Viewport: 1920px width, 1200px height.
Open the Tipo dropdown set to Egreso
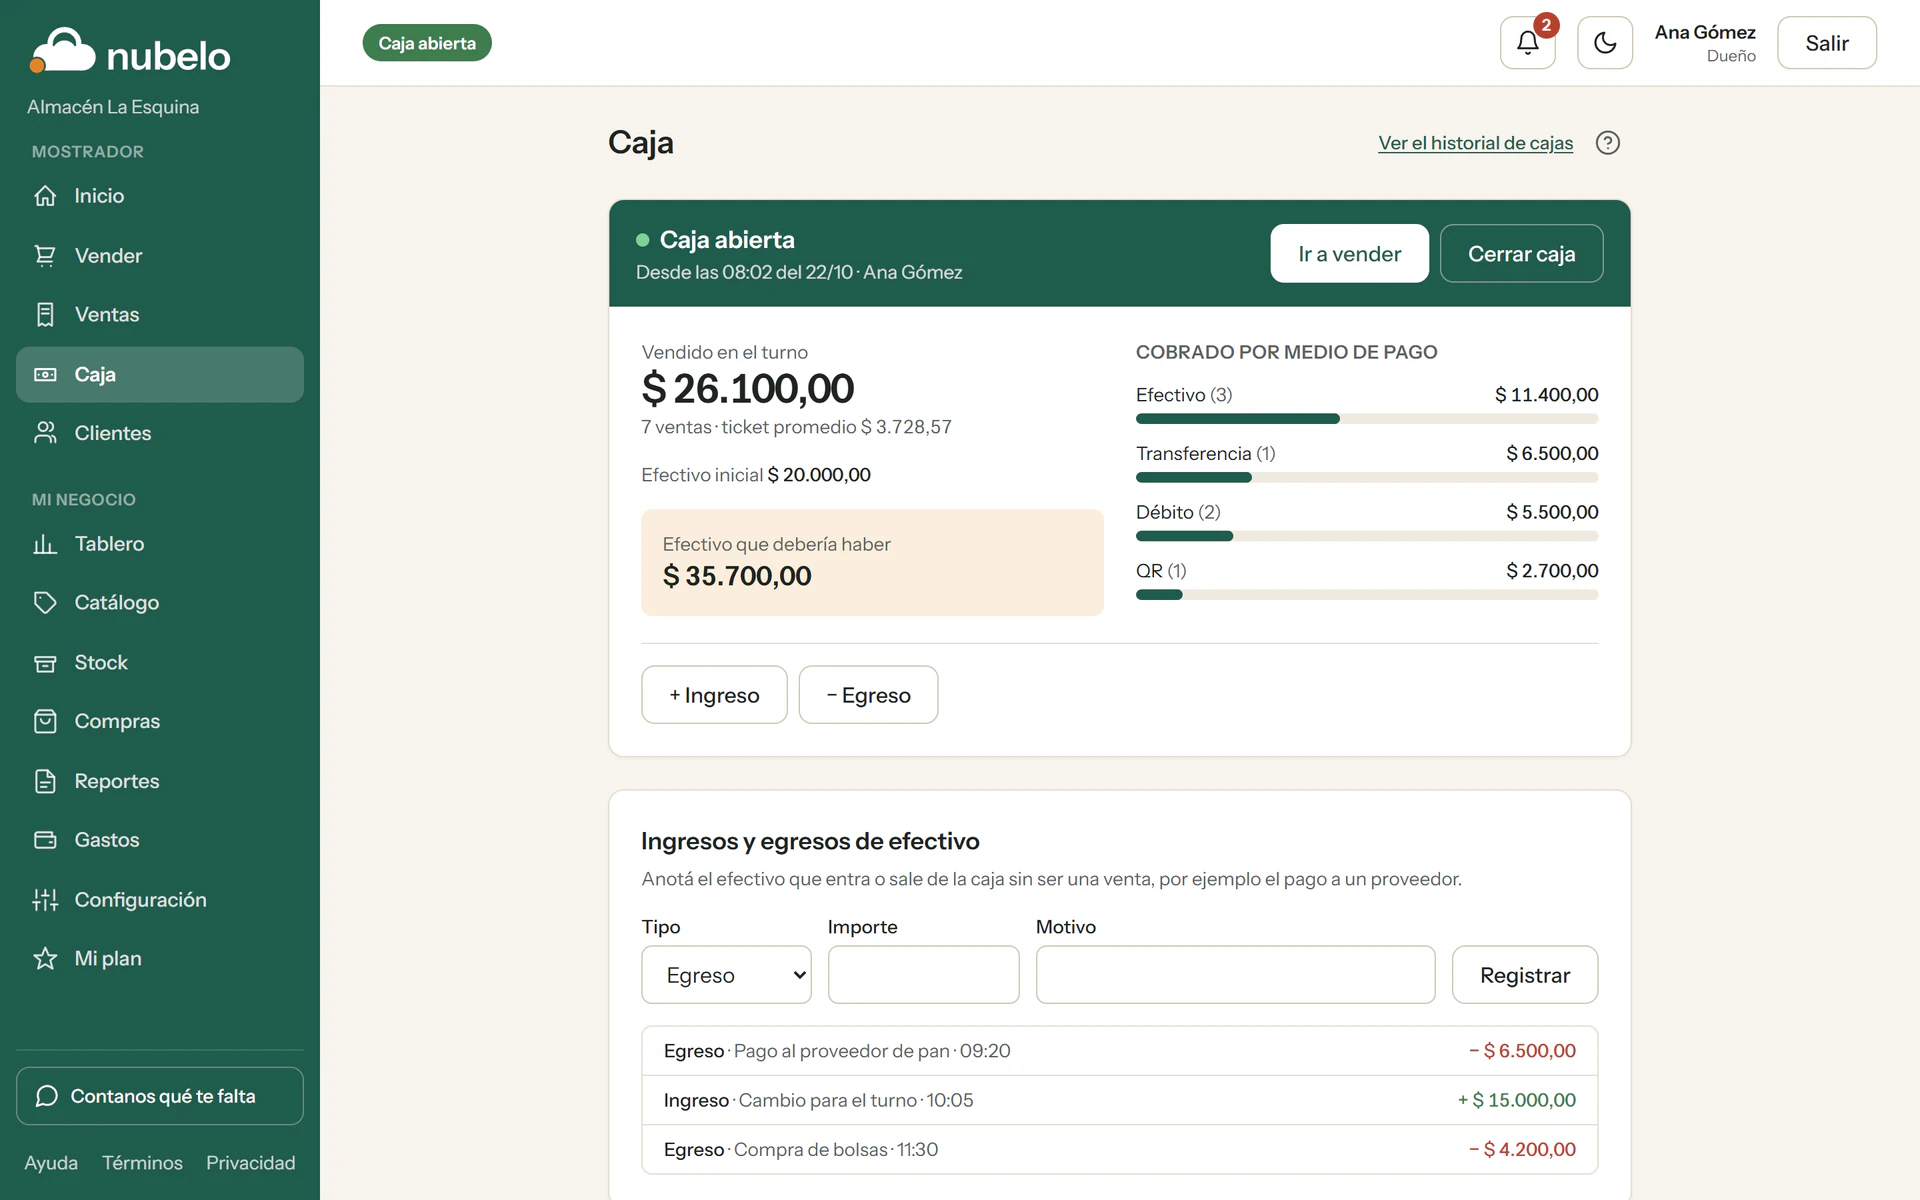coord(726,975)
